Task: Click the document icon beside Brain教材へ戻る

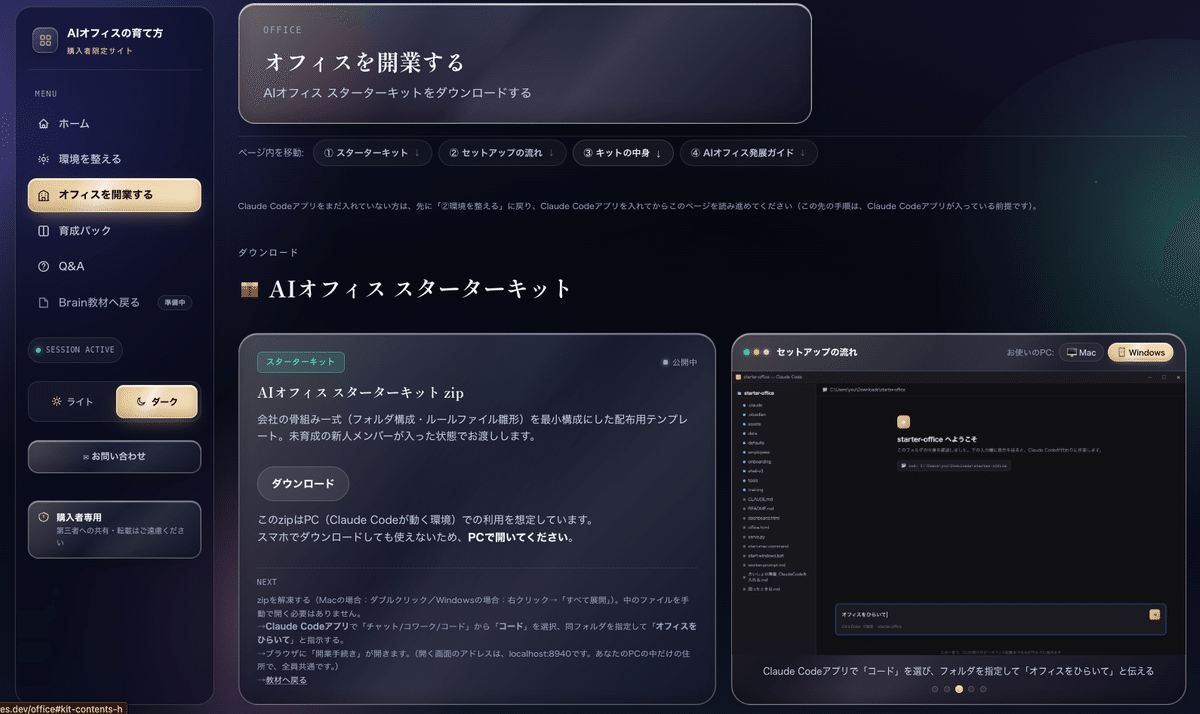Action: click(43, 302)
